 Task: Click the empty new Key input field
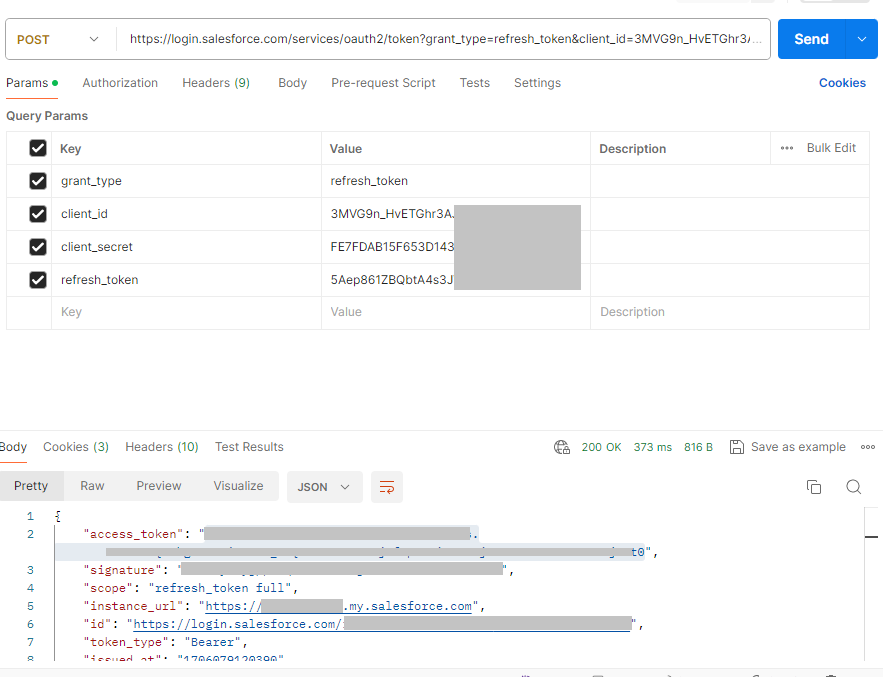pyautogui.click(x=186, y=312)
